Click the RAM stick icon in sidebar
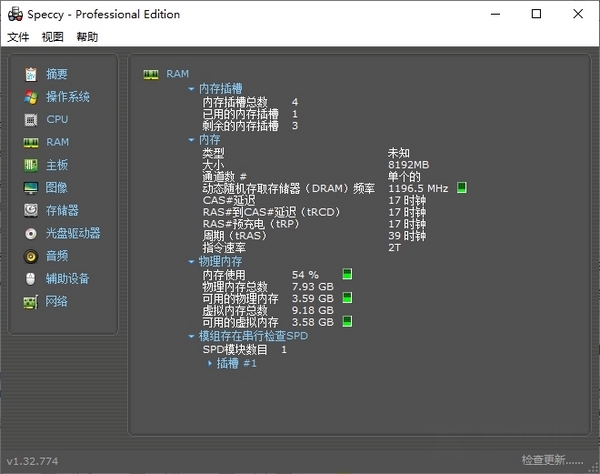The width and height of the screenshot is (600, 474). click(31, 143)
